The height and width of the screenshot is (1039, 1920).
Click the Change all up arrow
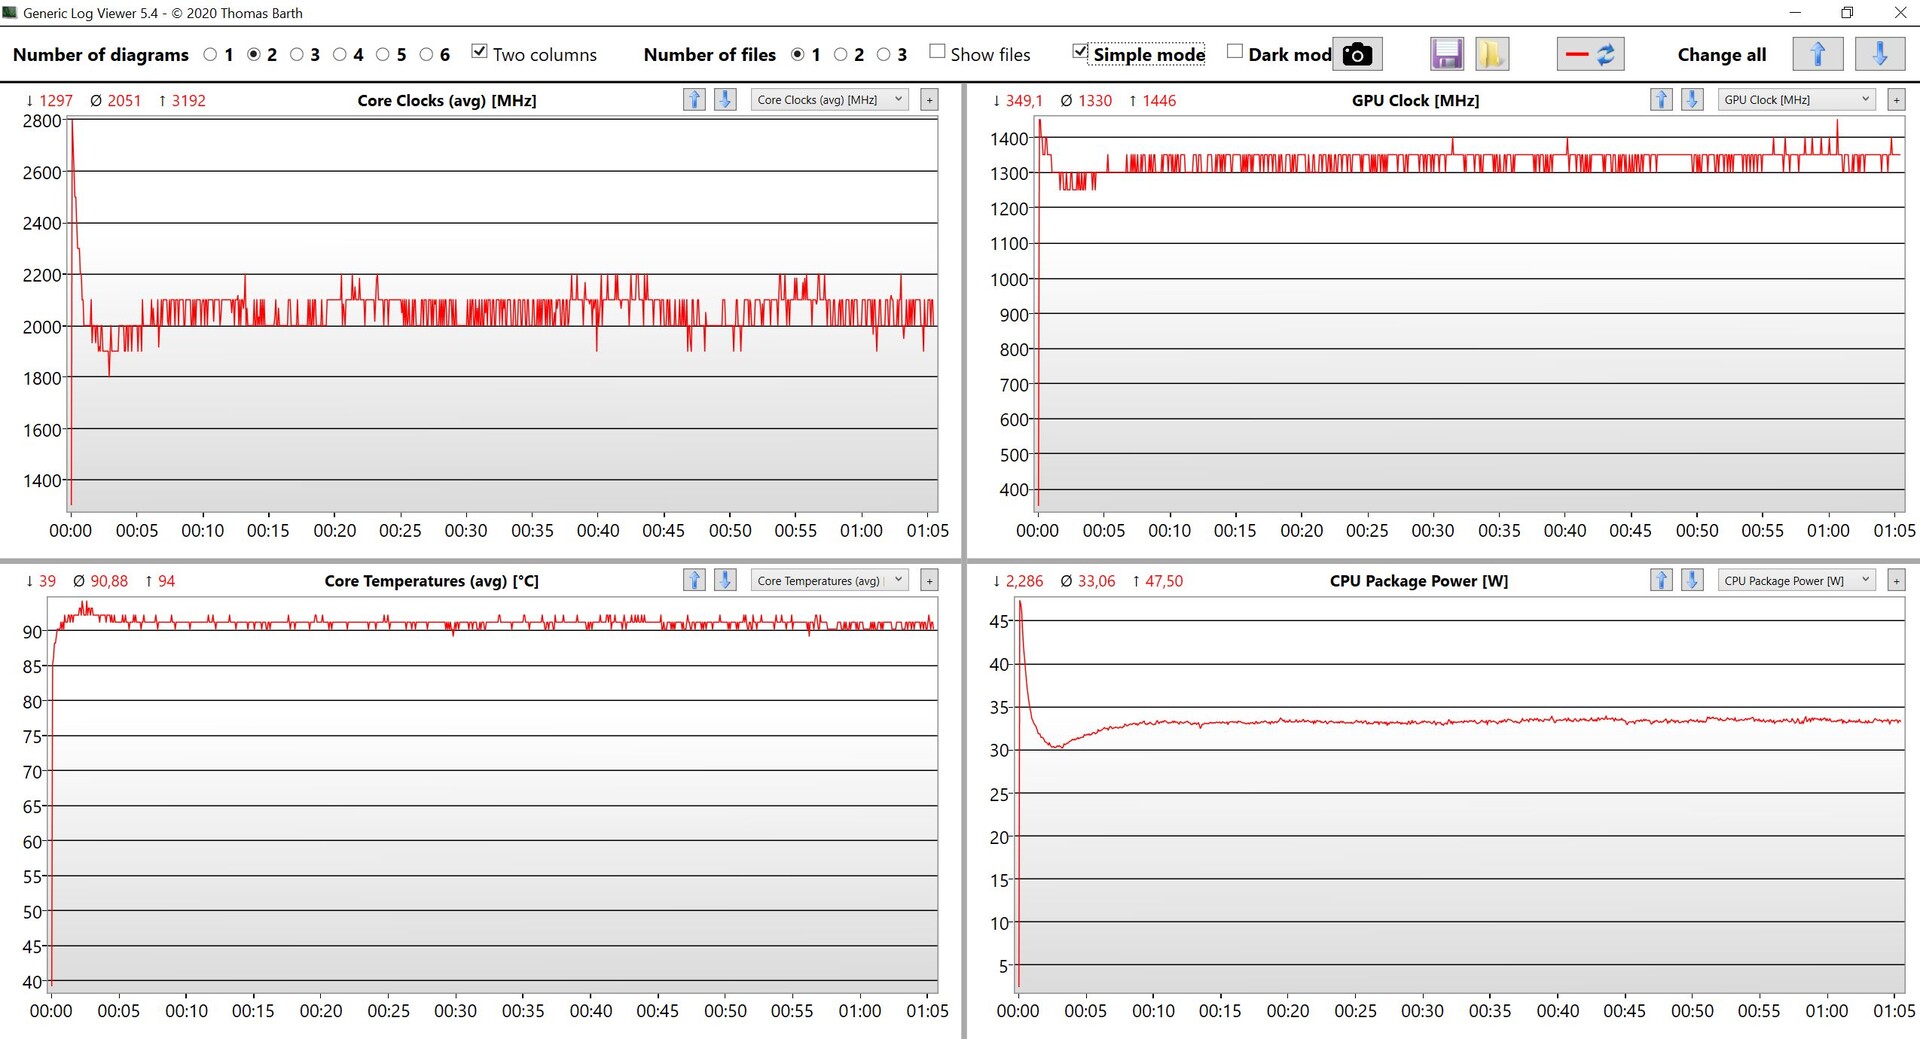tap(1818, 54)
